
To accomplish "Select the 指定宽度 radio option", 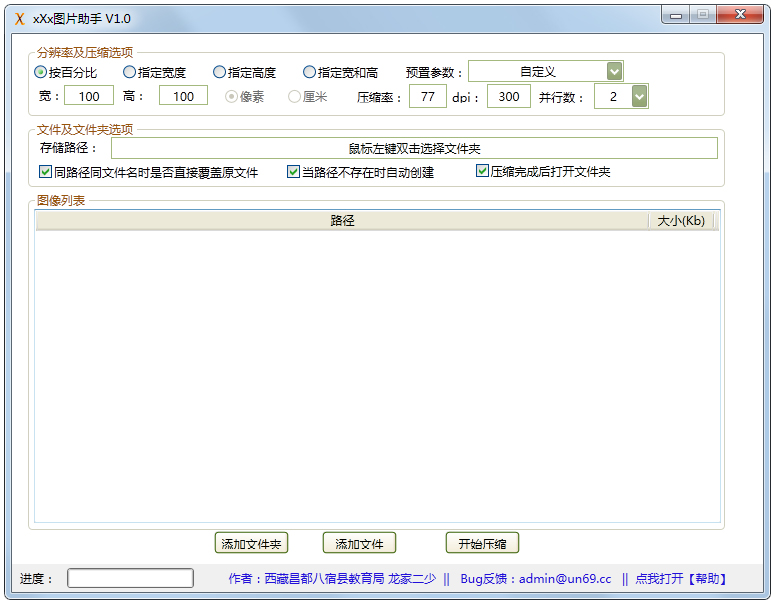I will coord(130,72).
